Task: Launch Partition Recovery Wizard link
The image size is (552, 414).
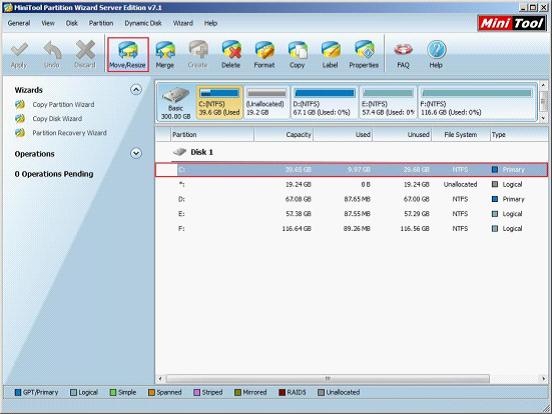Action: pyautogui.click(x=69, y=133)
